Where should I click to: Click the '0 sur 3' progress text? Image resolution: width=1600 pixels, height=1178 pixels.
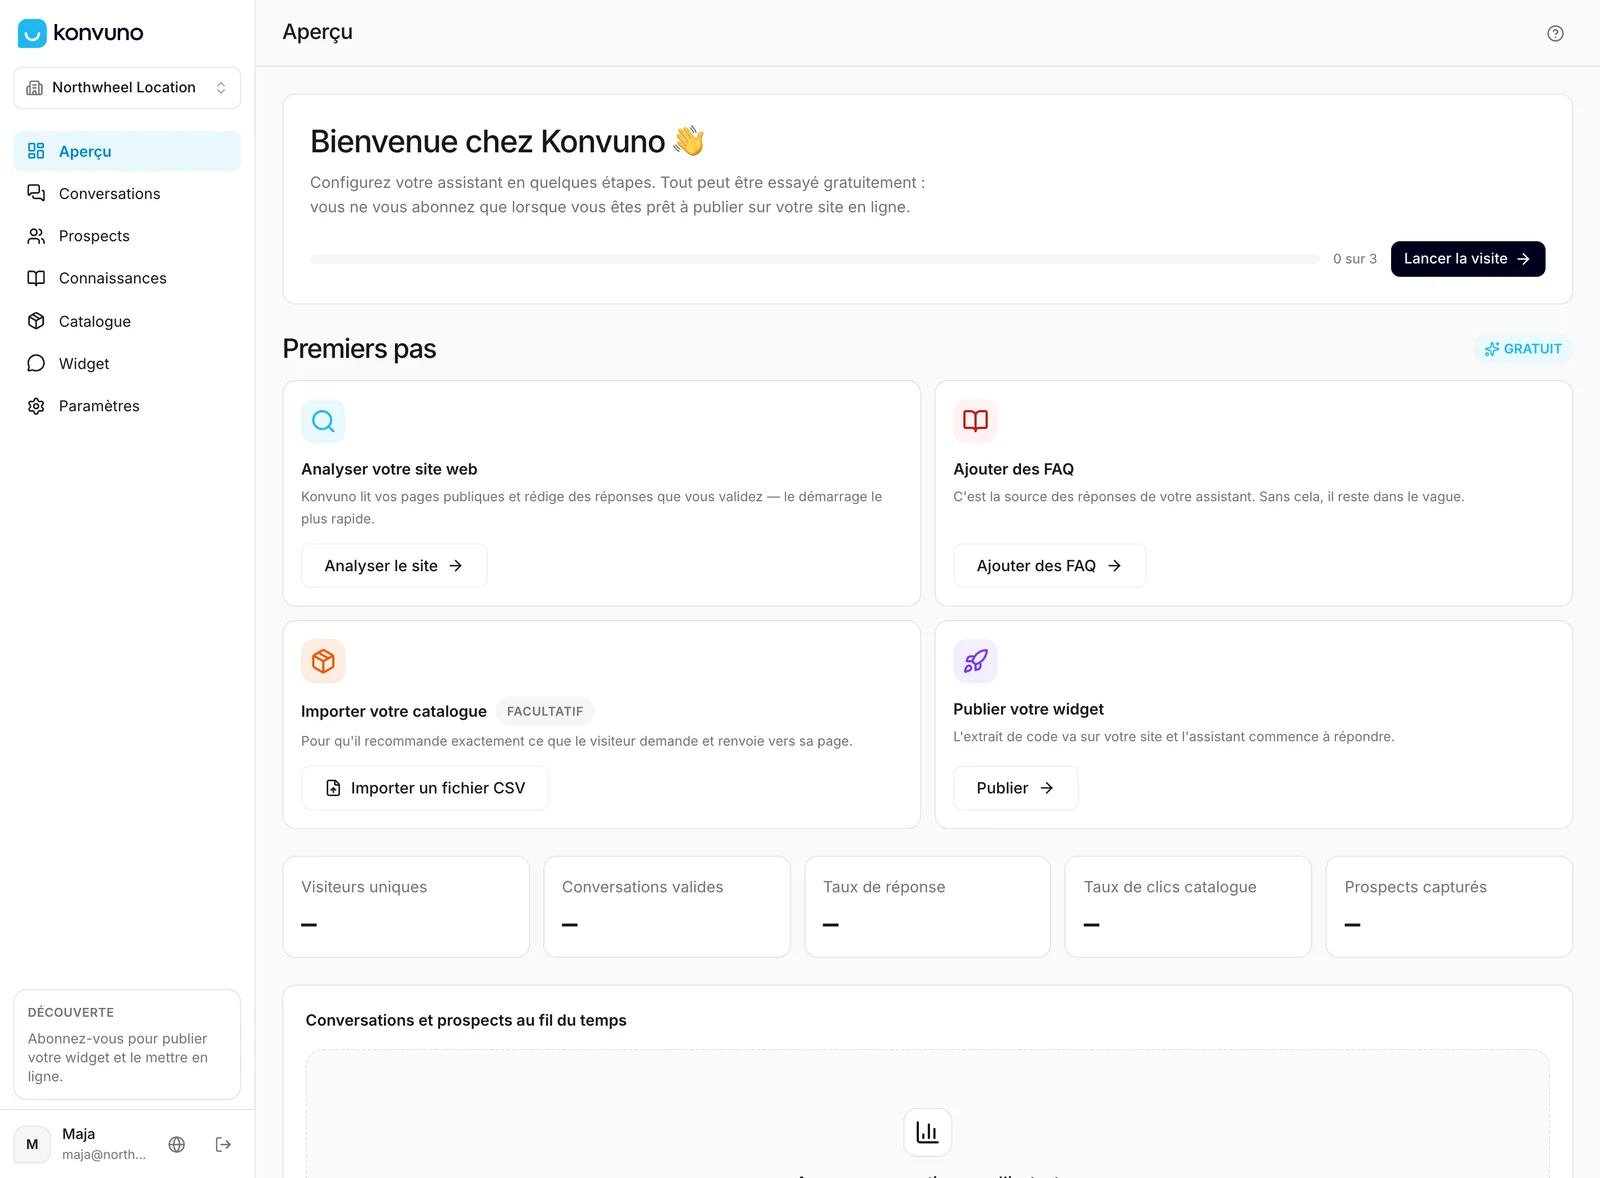point(1355,259)
